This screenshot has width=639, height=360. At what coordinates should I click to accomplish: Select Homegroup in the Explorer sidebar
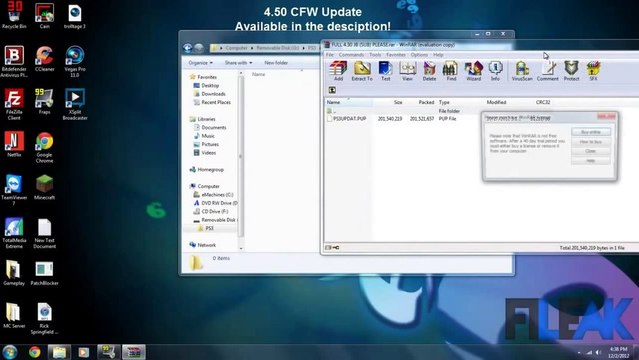click(x=207, y=170)
